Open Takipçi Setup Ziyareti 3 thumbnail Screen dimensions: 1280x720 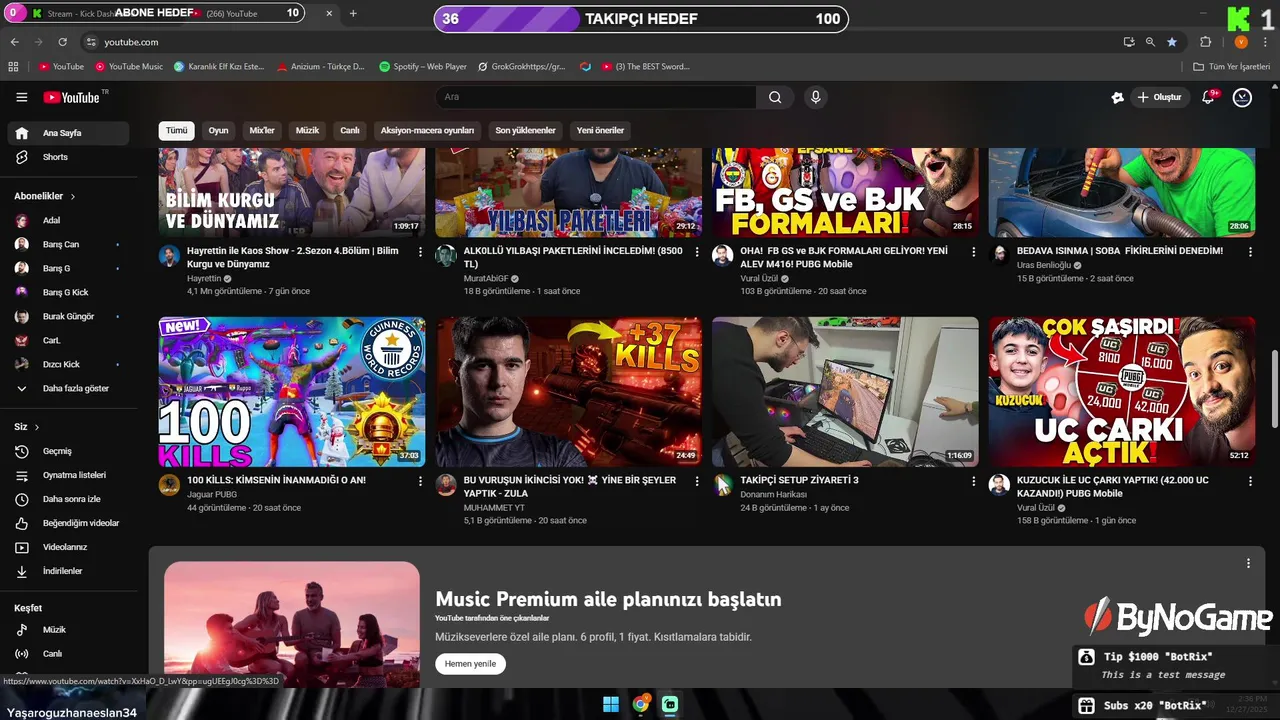pos(845,392)
